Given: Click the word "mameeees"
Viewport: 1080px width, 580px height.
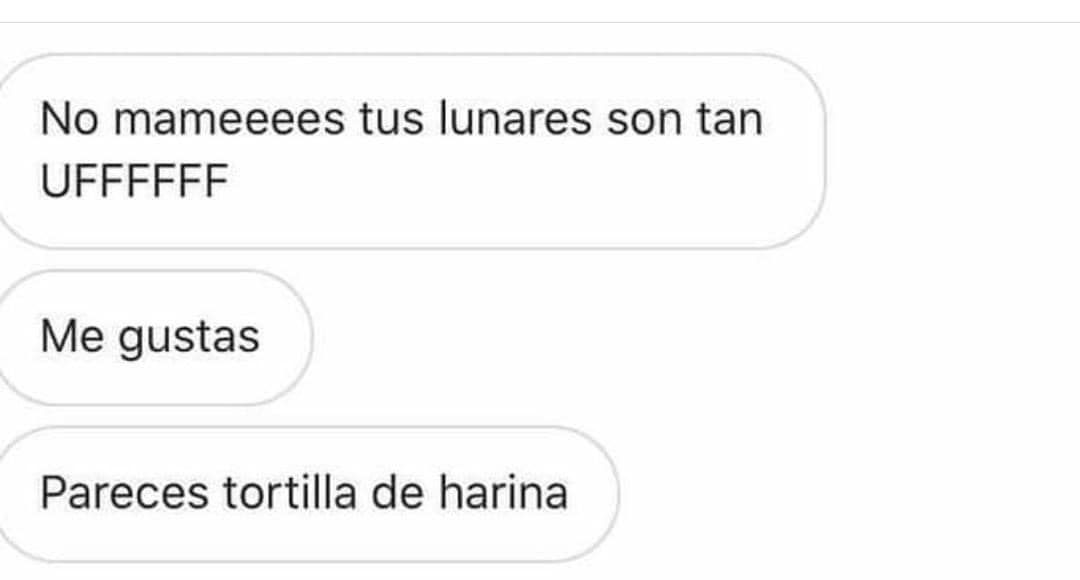Looking at the screenshot, I should pyautogui.click(x=229, y=119).
